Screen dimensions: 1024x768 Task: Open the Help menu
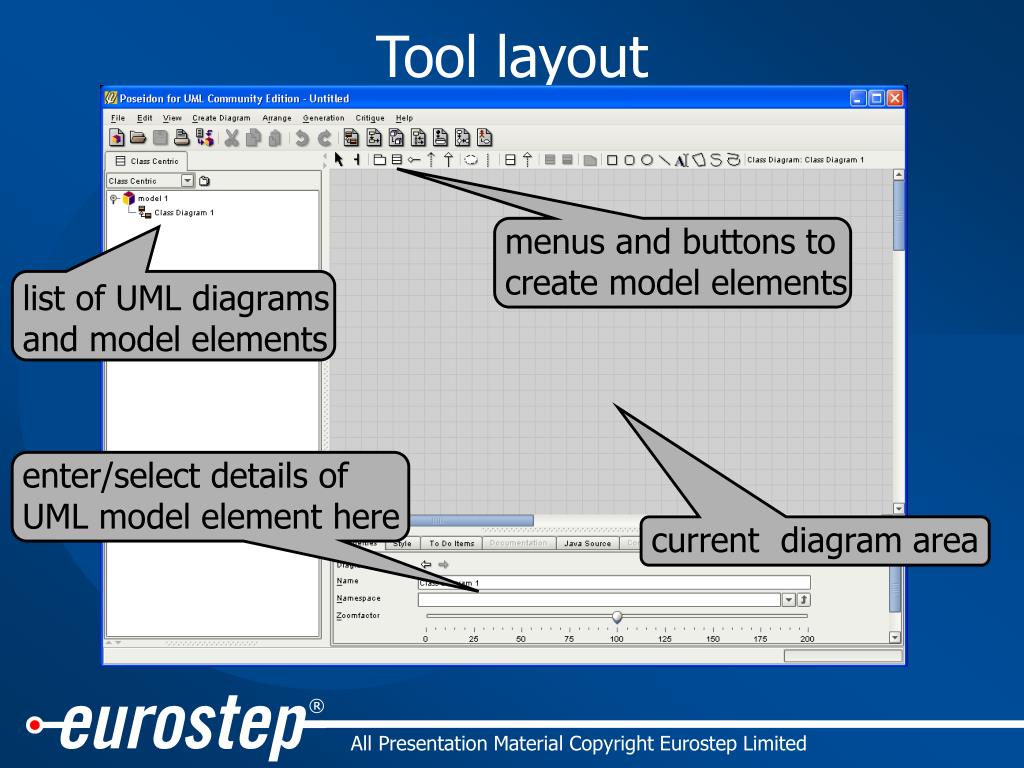point(404,118)
